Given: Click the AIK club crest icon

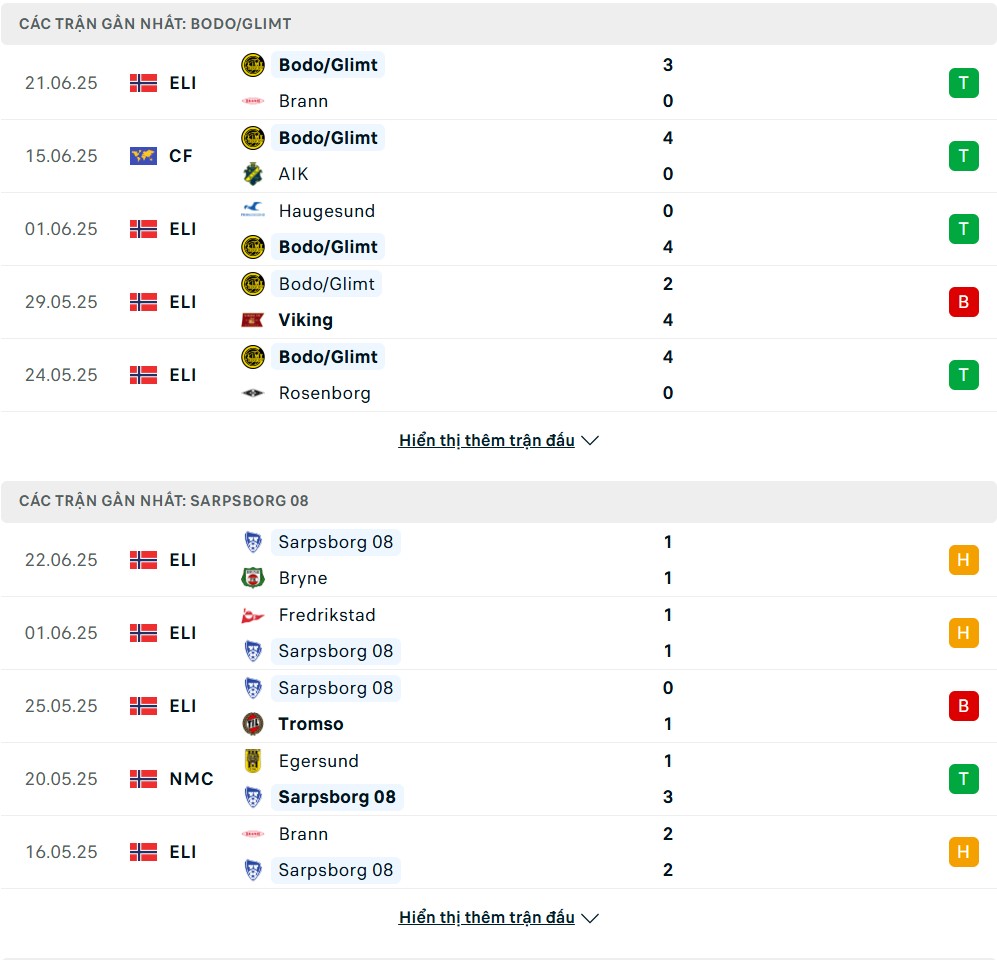Looking at the screenshot, I should [x=253, y=174].
